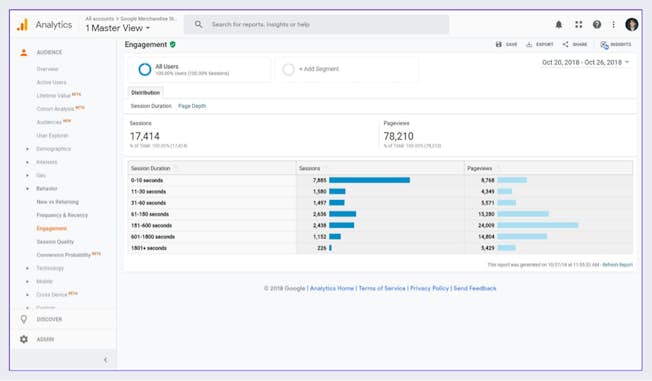Switch to the Page Depth view
652x381 pixels.
click(x=192, y=106)
